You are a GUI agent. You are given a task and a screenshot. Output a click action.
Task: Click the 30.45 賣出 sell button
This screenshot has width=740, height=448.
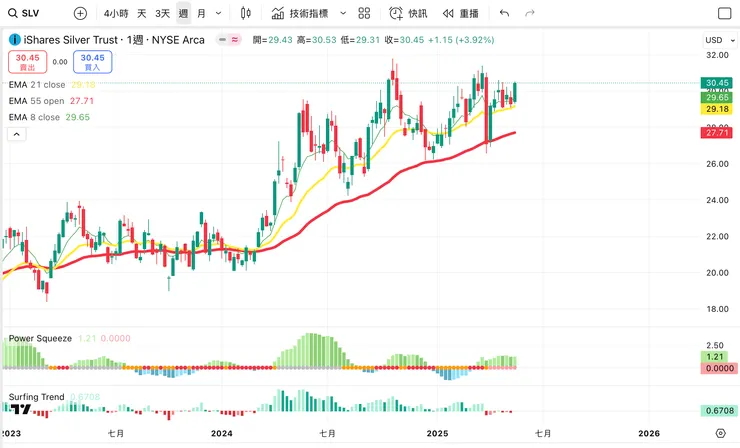tap(27, 62)
